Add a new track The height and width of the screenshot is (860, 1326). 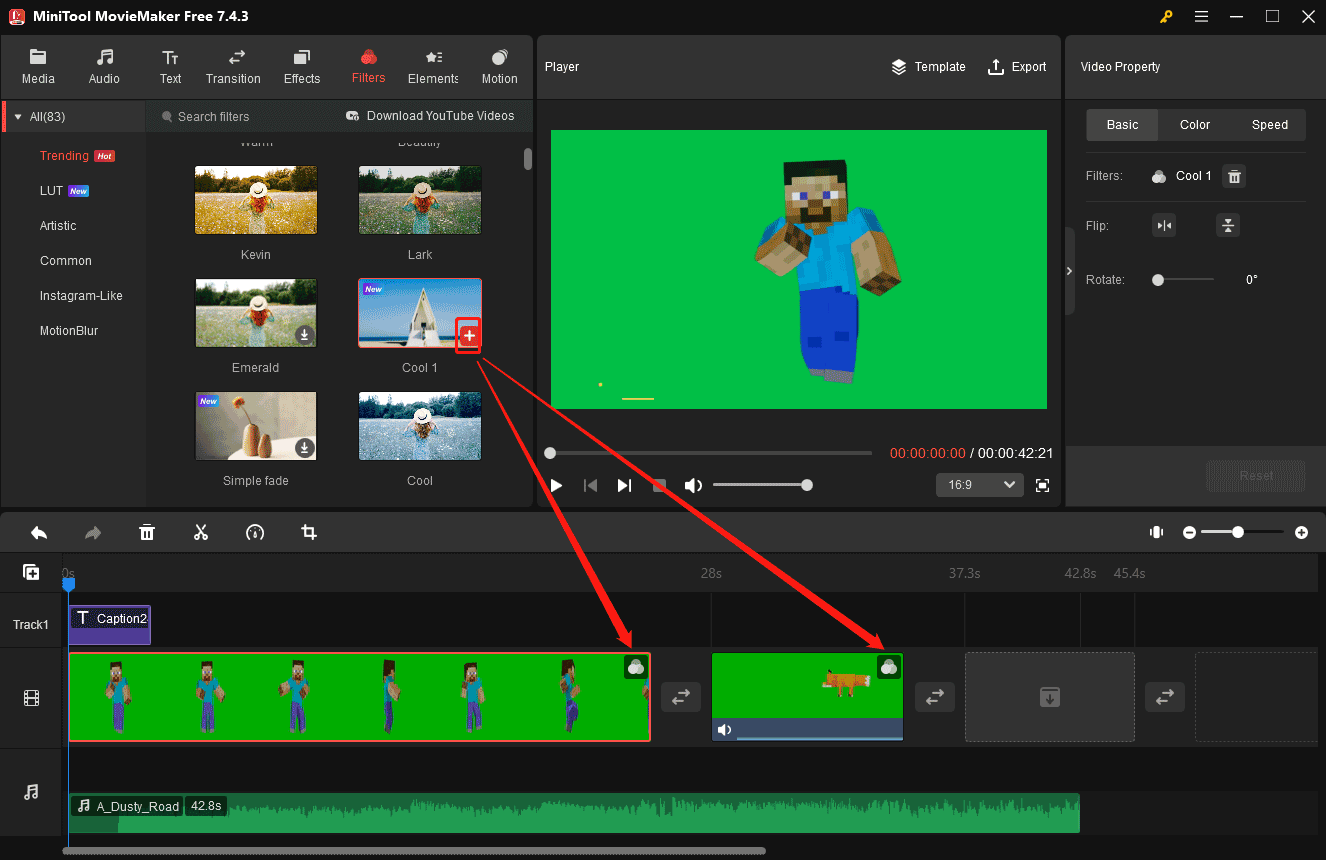(x=31, y=572)
